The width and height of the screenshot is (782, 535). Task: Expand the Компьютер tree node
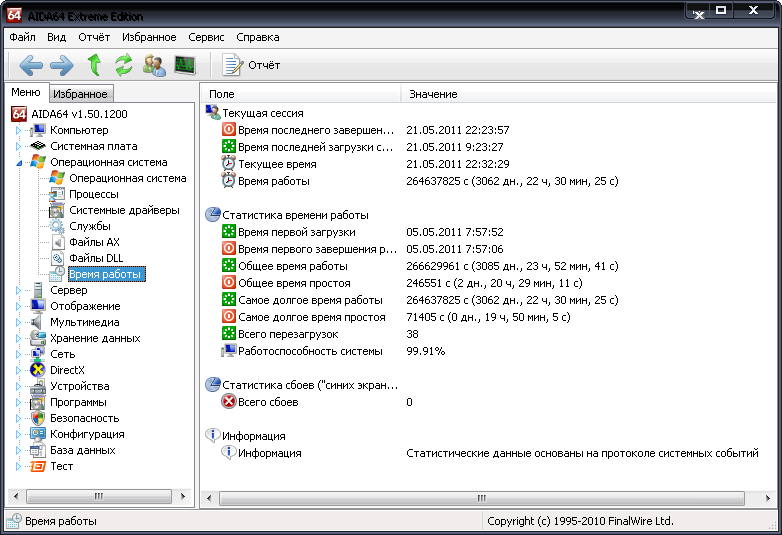[18, 131]
